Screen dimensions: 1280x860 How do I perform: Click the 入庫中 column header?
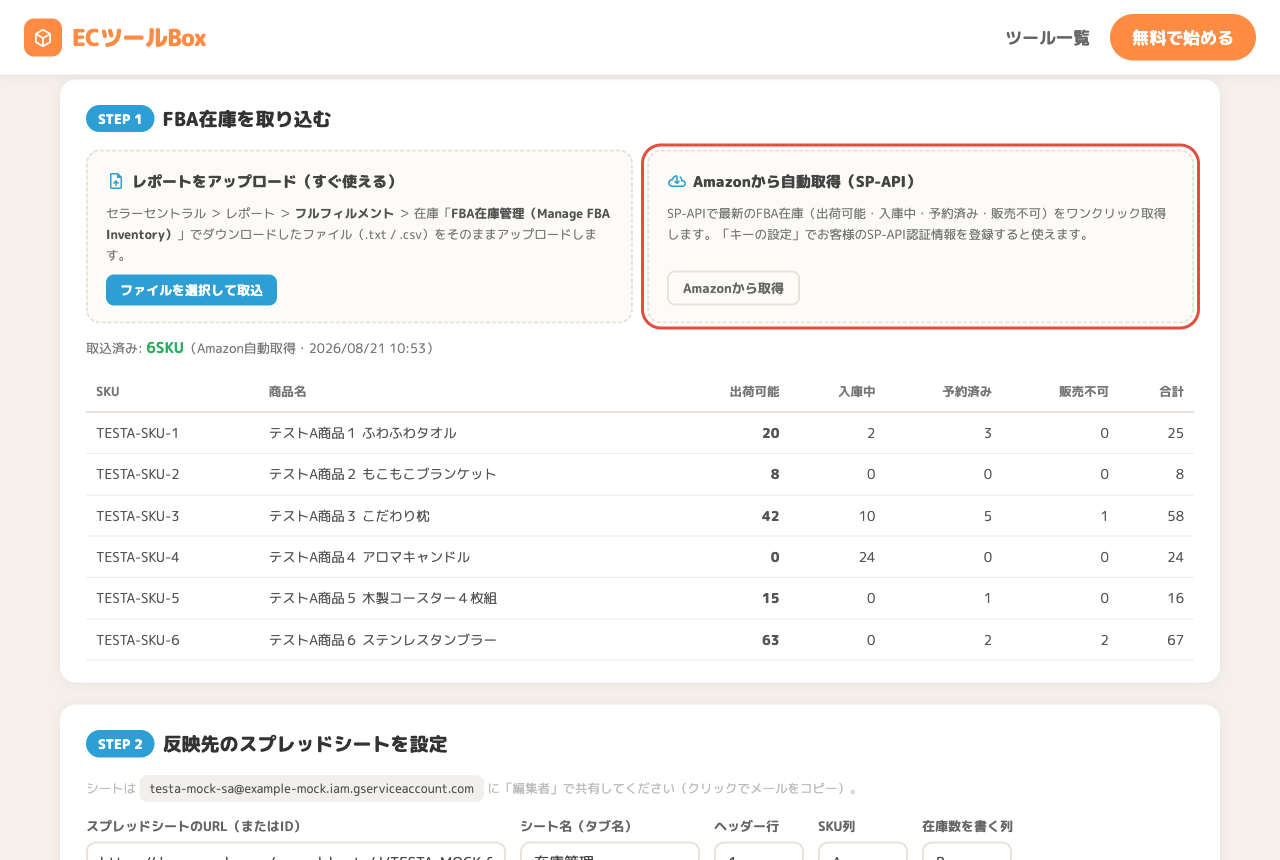point(857,391)
